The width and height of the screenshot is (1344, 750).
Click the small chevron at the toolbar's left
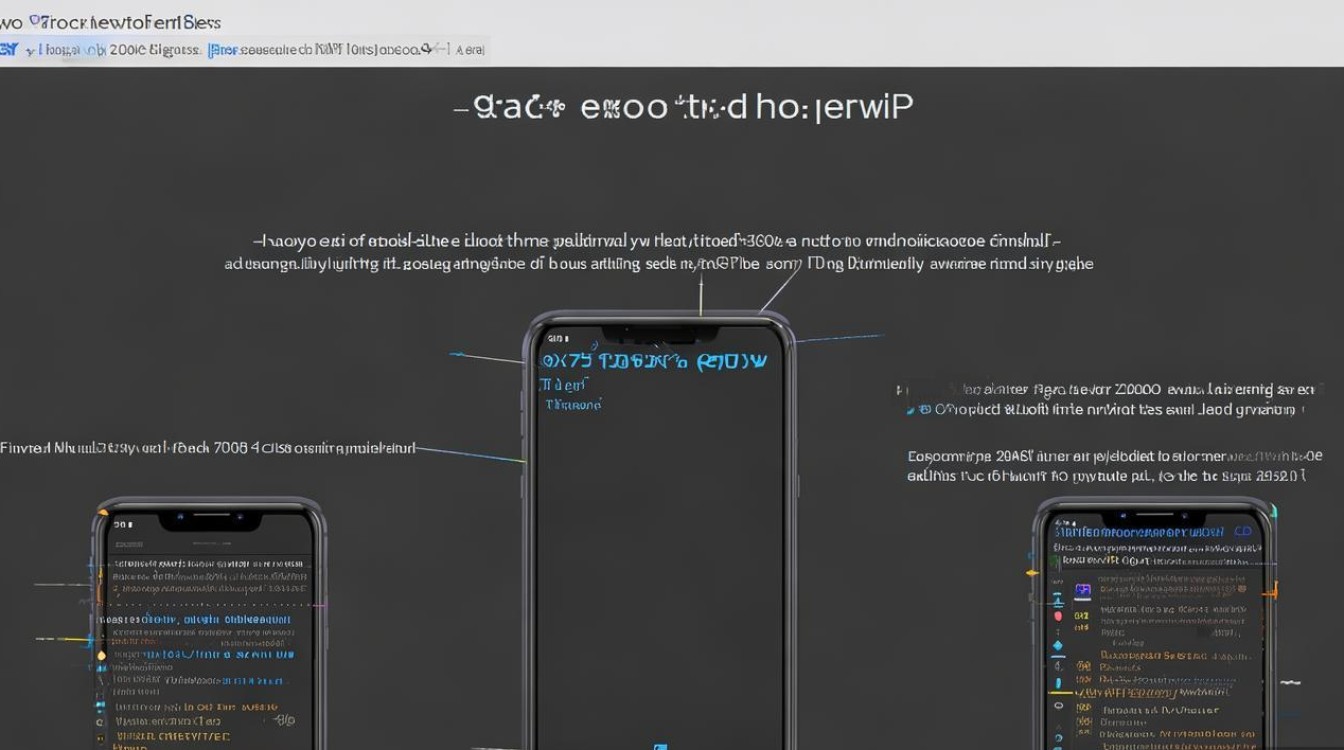click(30, 49)
